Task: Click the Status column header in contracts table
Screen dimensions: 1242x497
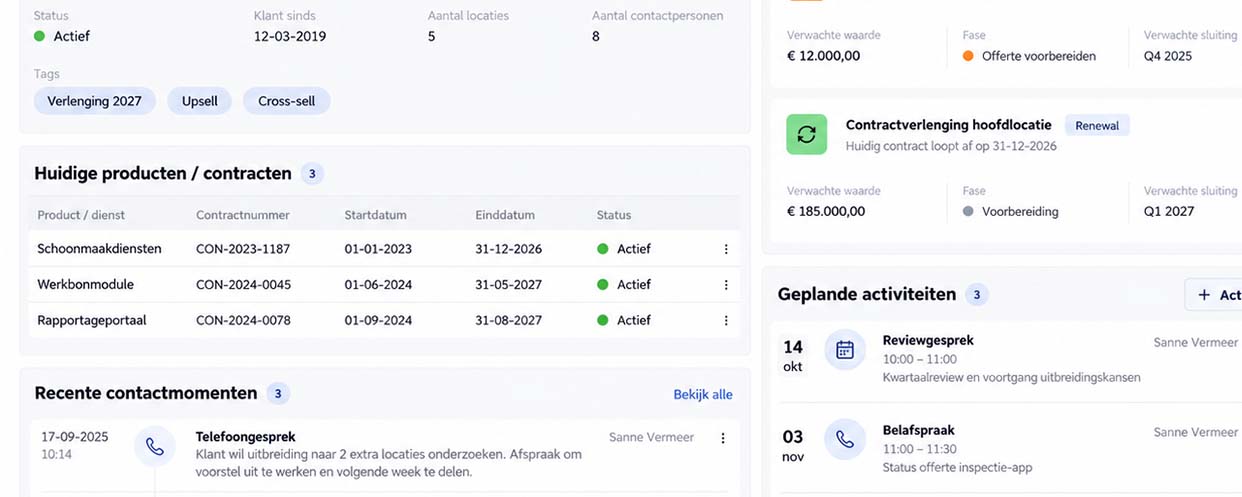Action: click(614, 215)
